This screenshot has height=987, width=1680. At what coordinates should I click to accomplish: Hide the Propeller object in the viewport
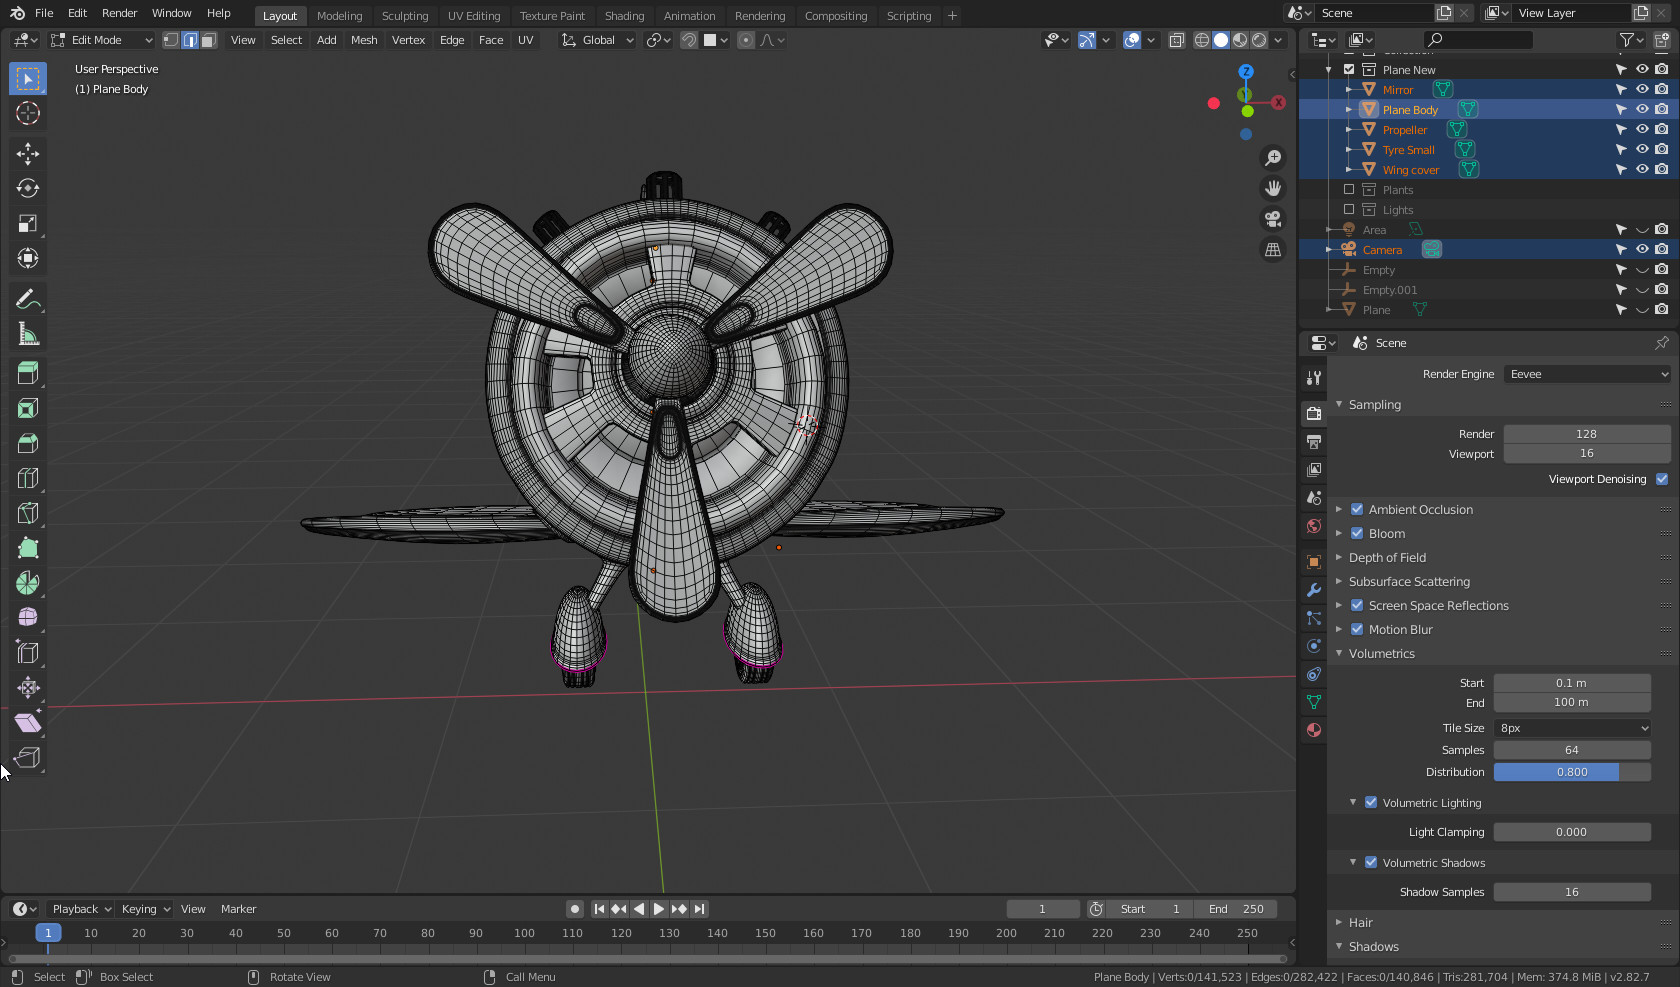tap(1640, 129)
